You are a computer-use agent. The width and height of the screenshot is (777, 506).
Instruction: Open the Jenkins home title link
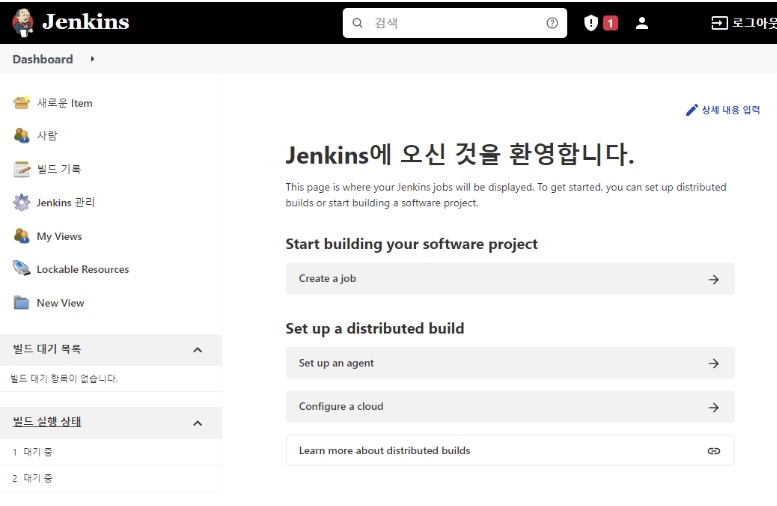click(86, 22)
